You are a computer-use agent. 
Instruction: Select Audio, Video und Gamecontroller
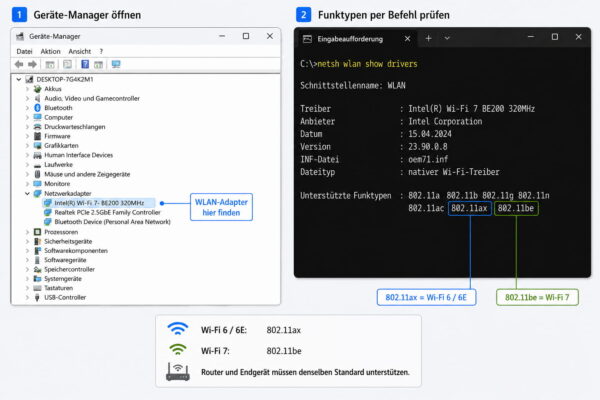tap(92, 98)
